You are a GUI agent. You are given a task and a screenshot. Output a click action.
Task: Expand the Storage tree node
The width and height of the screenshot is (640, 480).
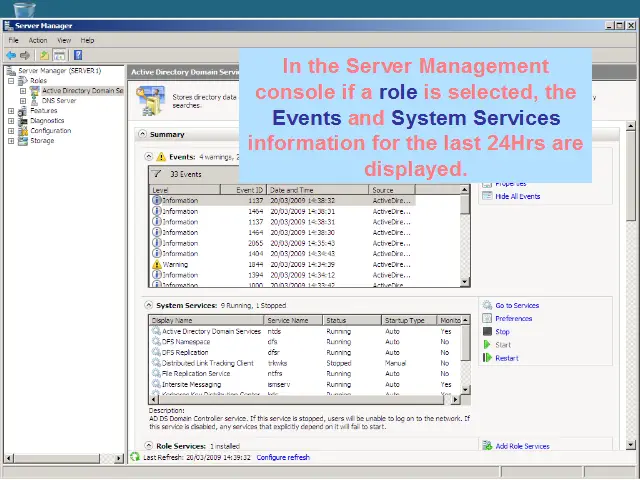click(11, 141)
